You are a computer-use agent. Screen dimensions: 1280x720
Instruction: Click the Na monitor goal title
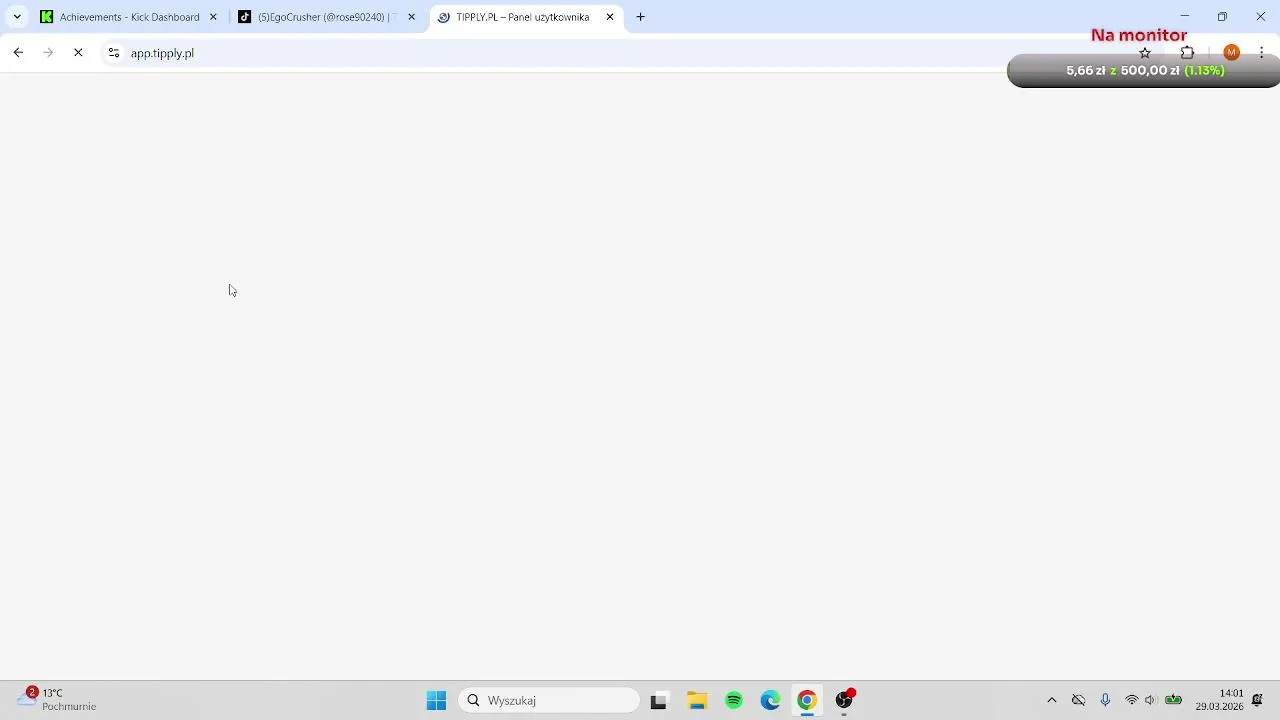coord(1139,35)
